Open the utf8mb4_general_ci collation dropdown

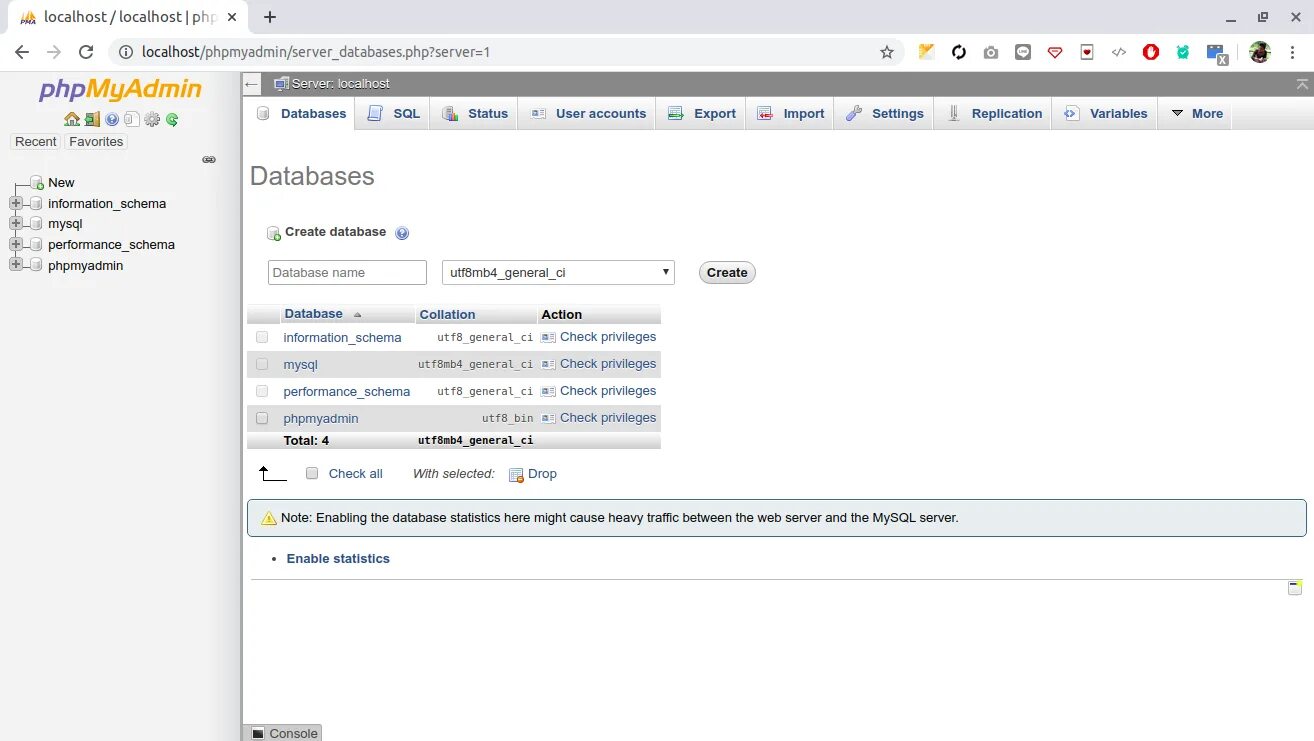pyautogui.click(x=558, y=272)
